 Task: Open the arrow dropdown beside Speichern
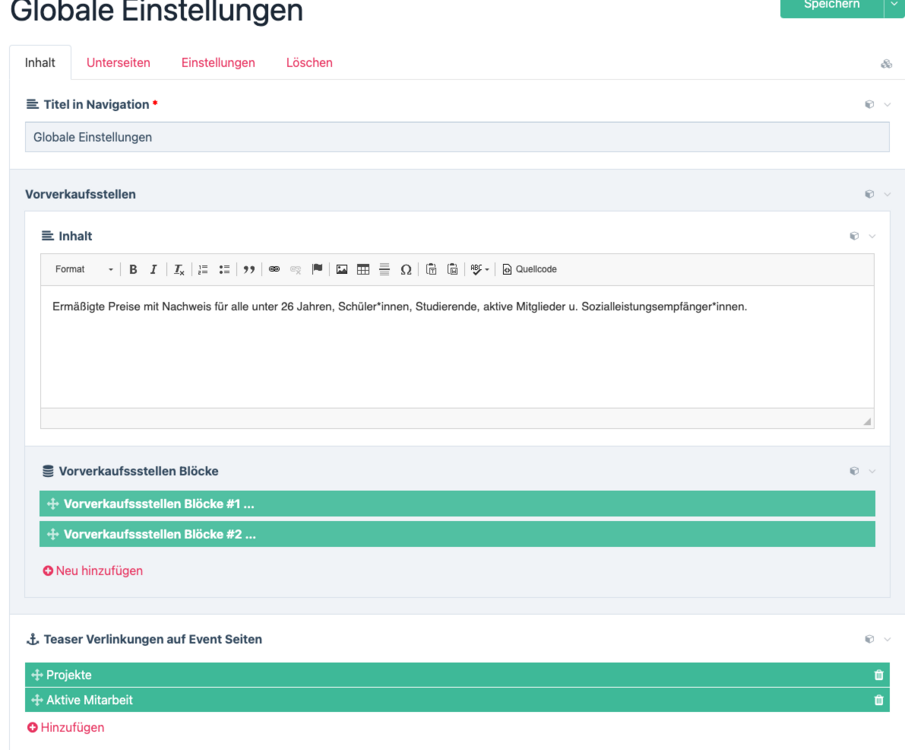point(893,5)
